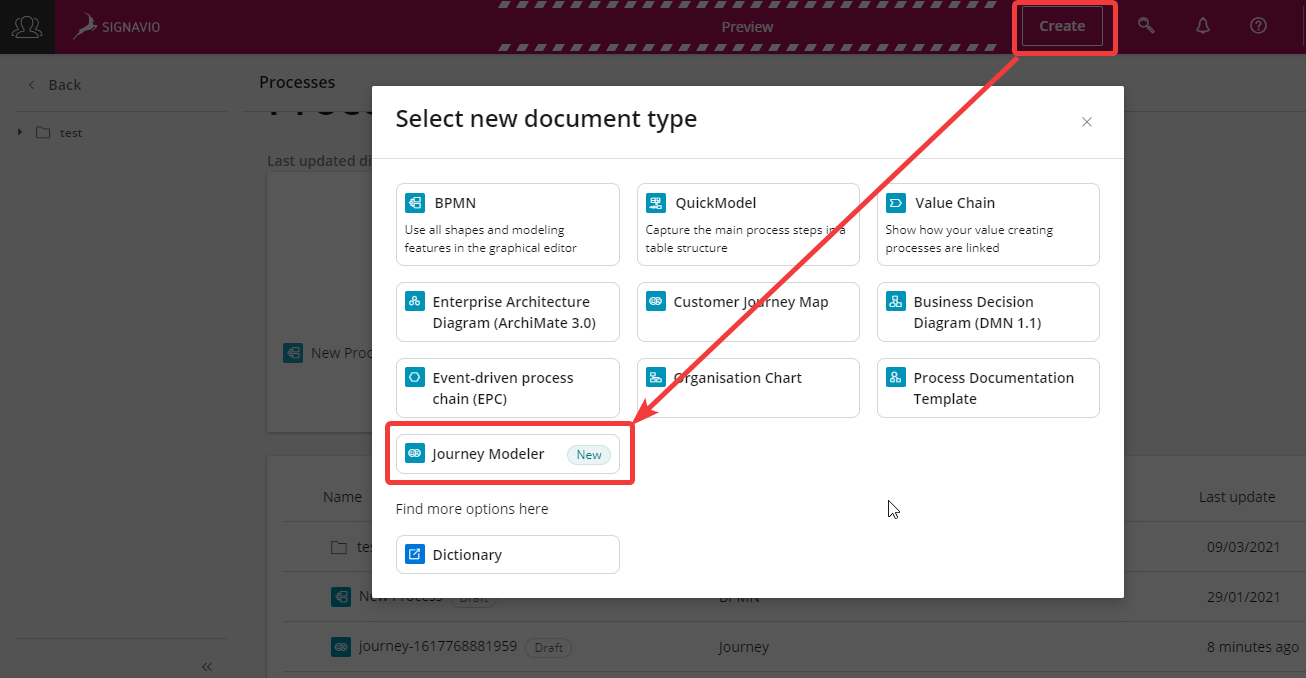Choose Business Decision Diagram (DMN 1.1) label
1306x678 pixels.
(x=977, y=312)
